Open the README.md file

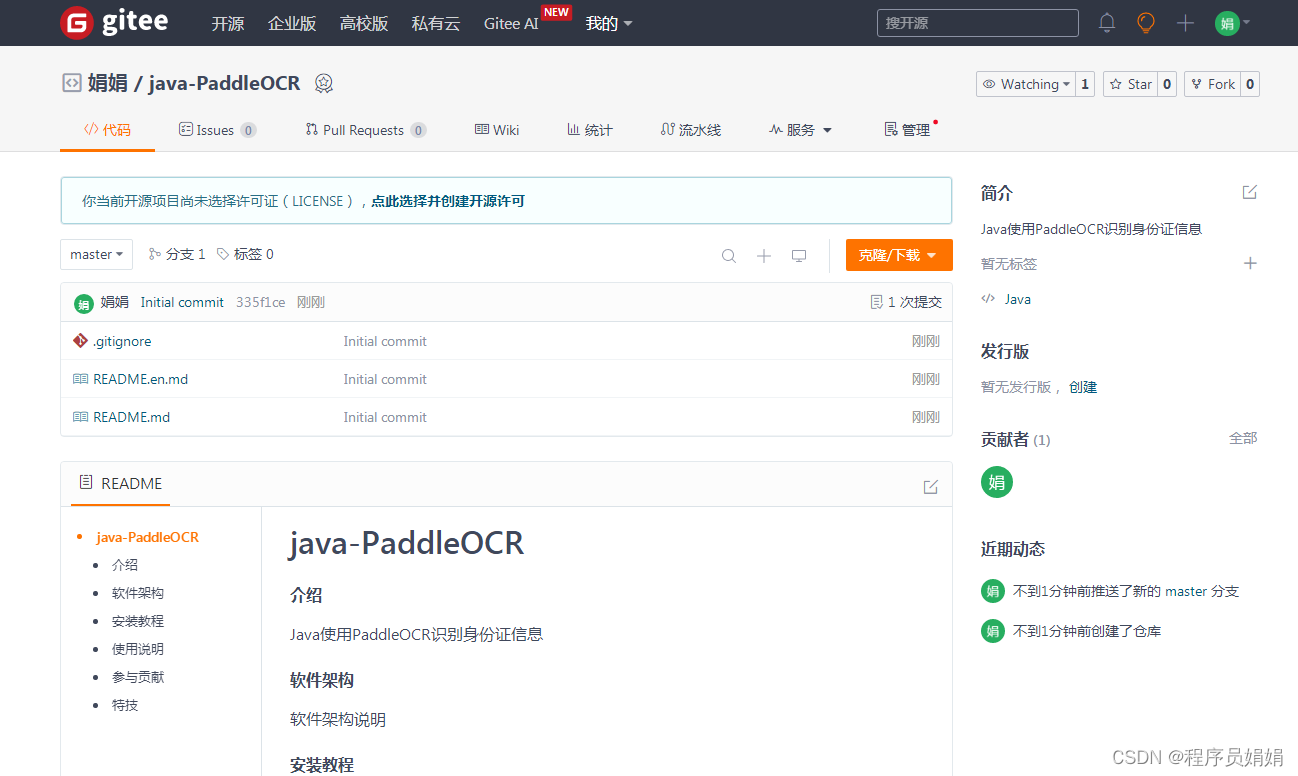pos(132,417)
